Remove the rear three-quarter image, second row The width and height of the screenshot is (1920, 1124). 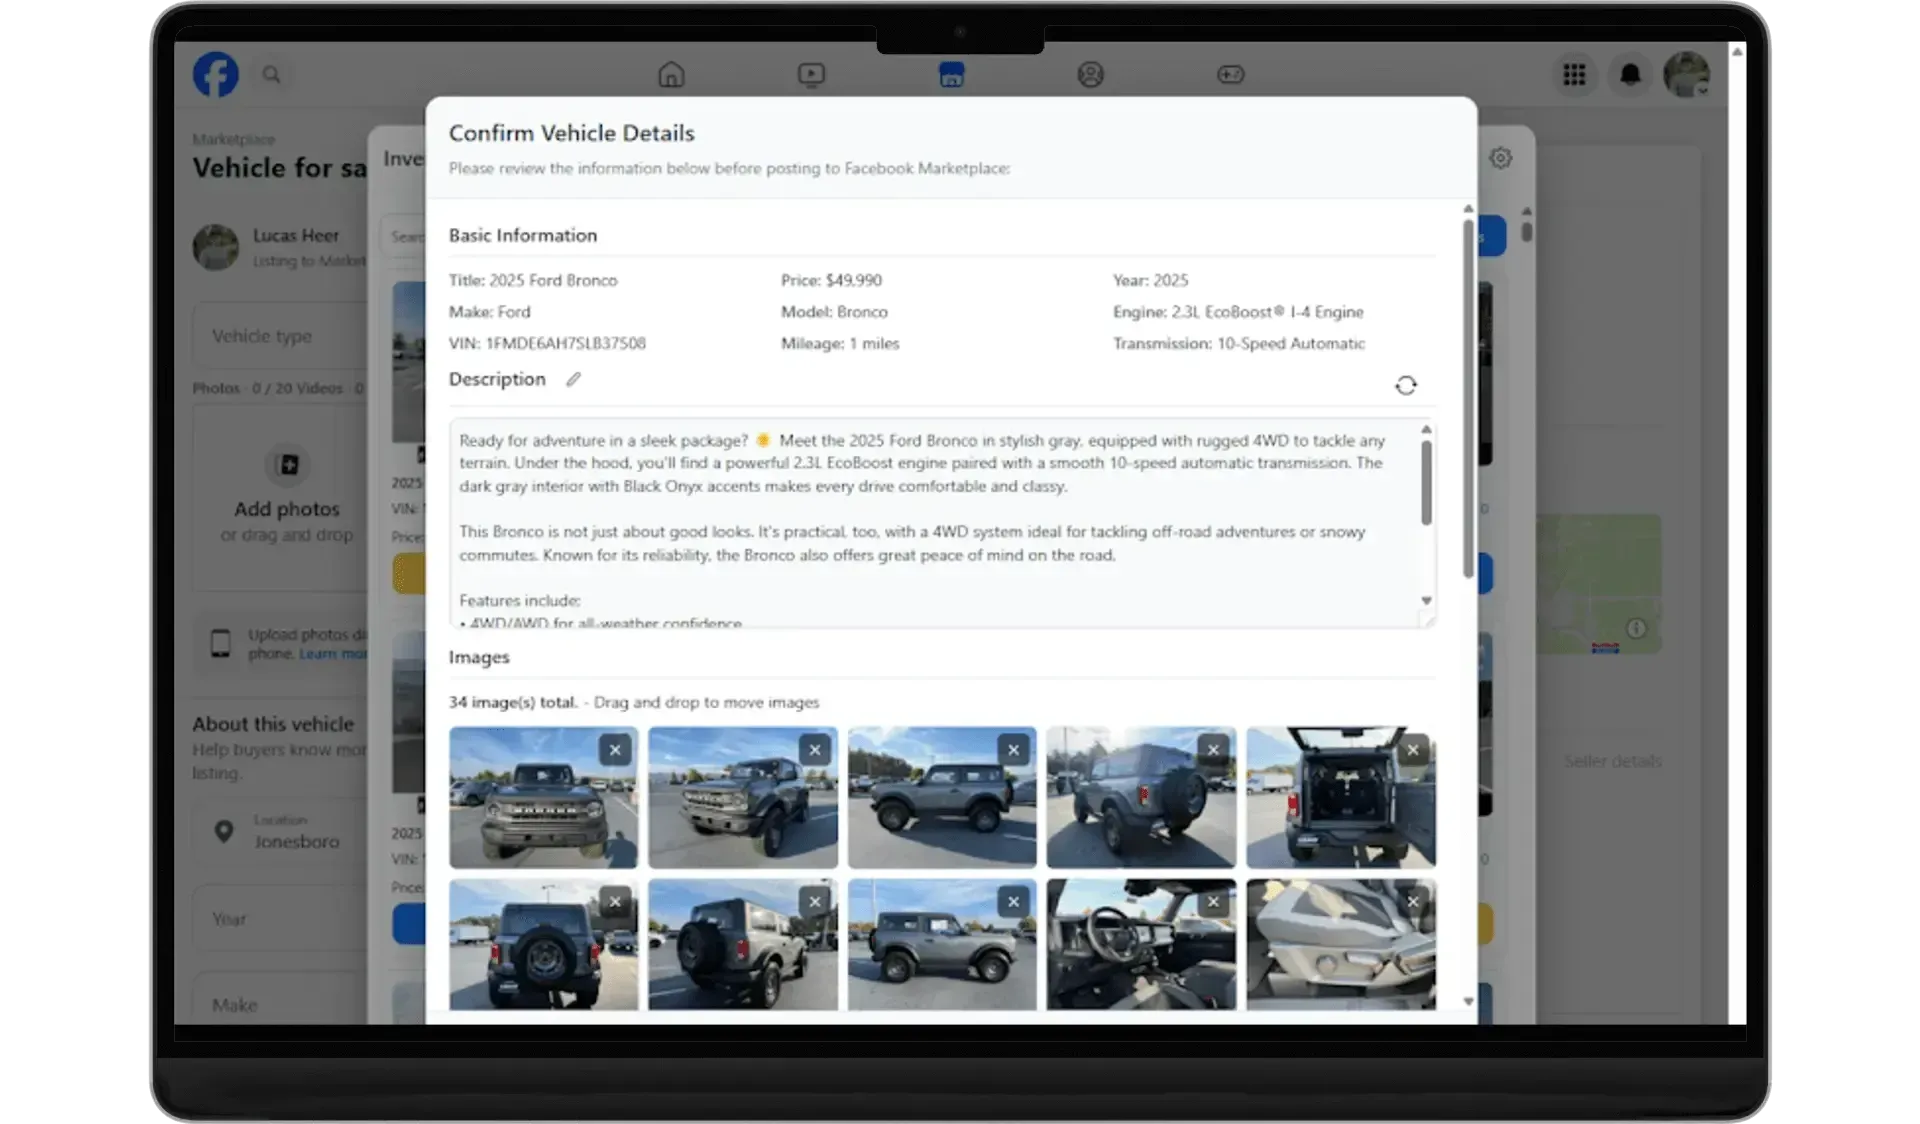coord(815,902)
